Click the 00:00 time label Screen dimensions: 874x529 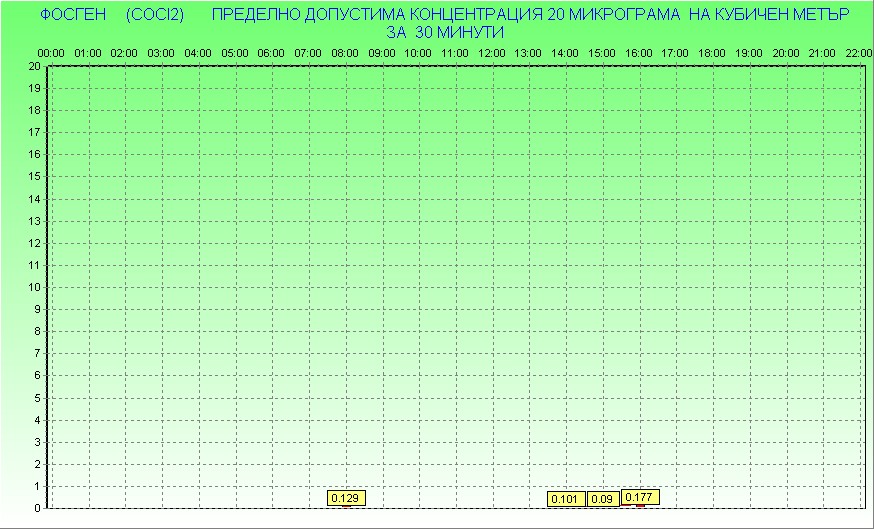pyautogui.click(x=51, y=52)
